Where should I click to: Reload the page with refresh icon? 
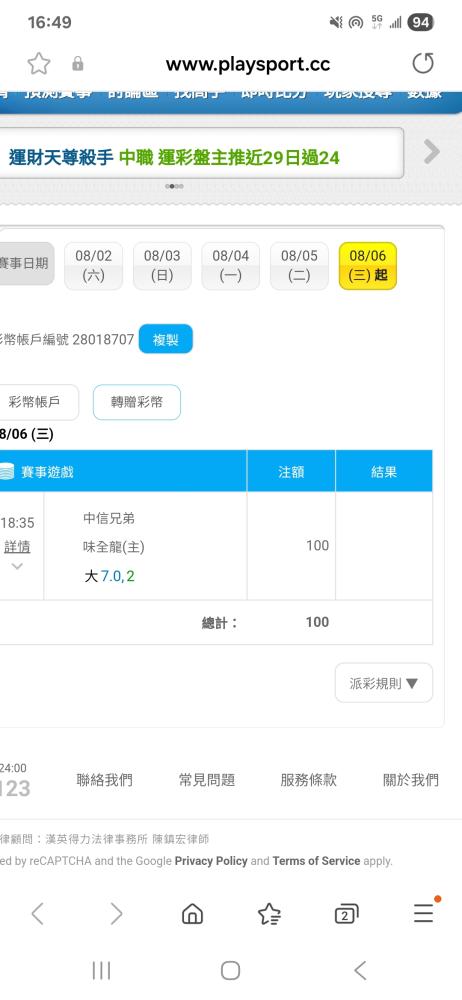click(x=422, y=63)
